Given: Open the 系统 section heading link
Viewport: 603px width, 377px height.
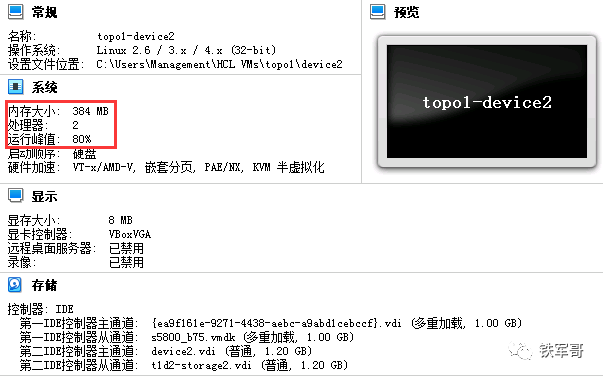Looking at the screenshot, I should (44, 87).
